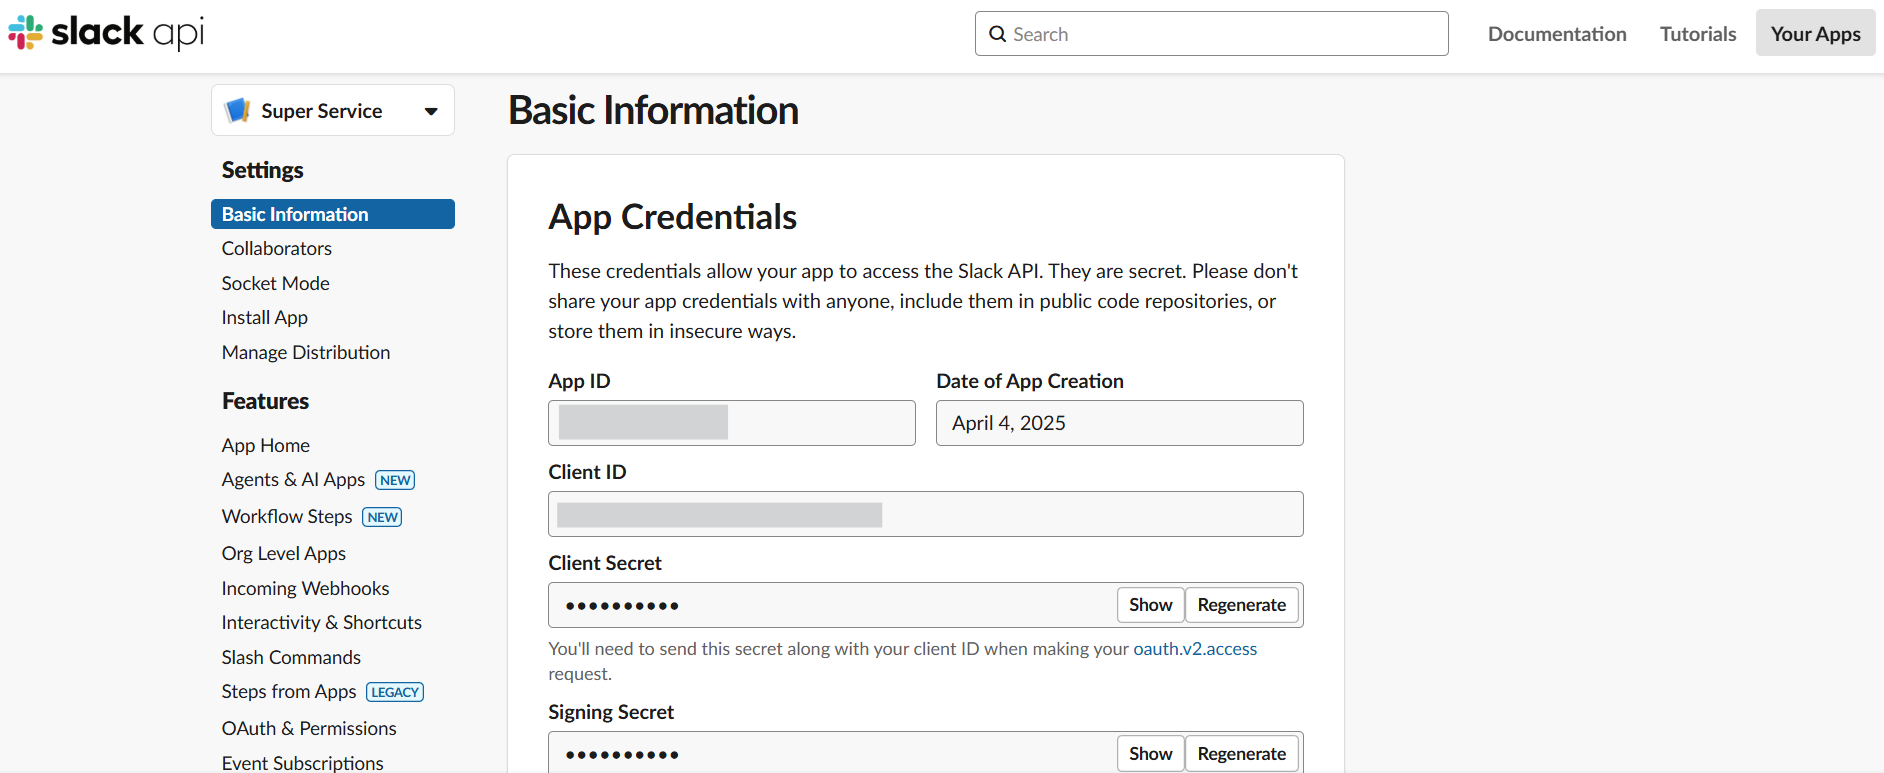Open the Install App page
The image size is (1884, 773).
coord(265,317)
